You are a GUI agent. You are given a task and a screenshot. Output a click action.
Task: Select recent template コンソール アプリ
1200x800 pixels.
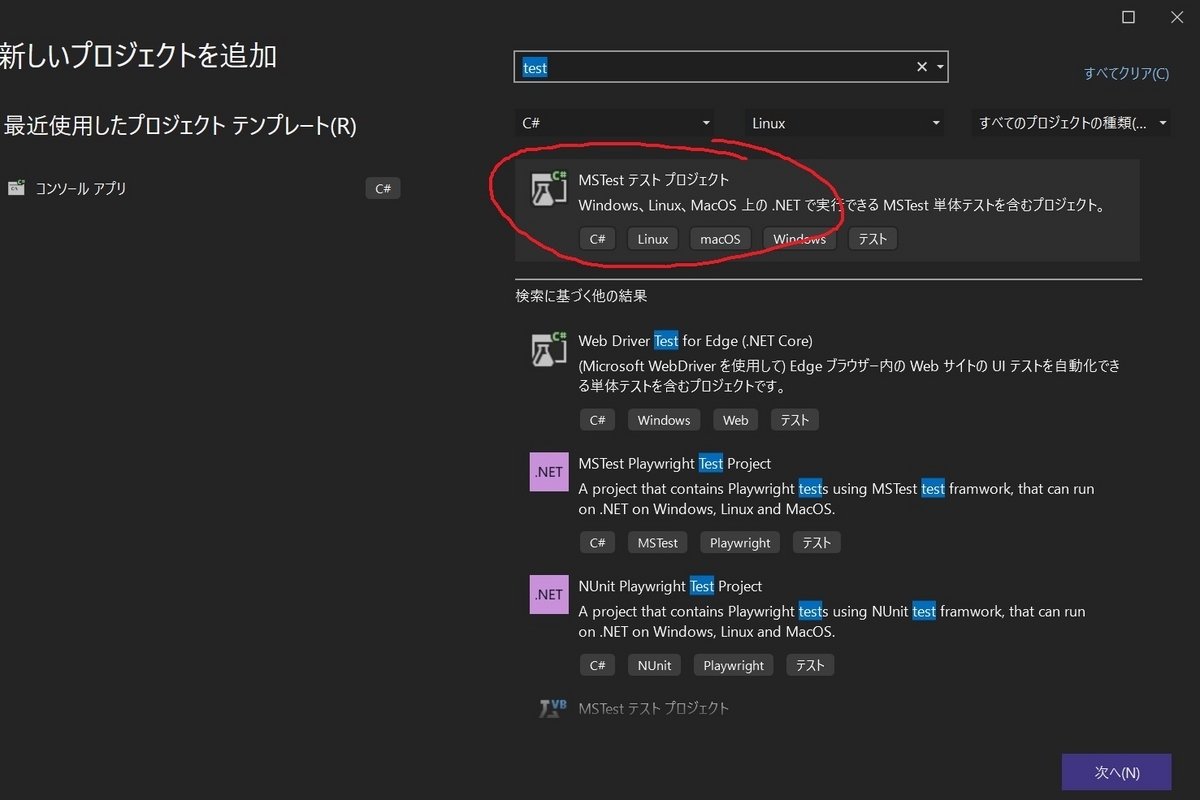tap(203, 188)
